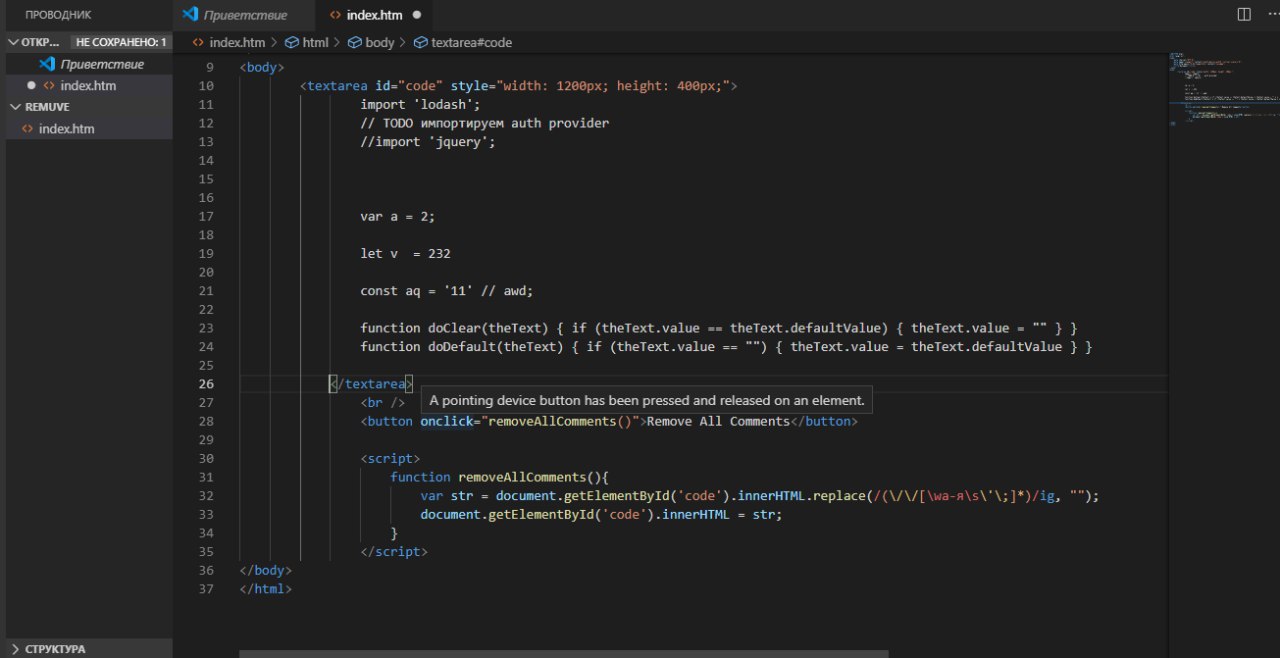Select Приветствие in the open editors list
The height and width of the screenshot is (658, 1280).
pyautogui.click(x=101, y=64)
